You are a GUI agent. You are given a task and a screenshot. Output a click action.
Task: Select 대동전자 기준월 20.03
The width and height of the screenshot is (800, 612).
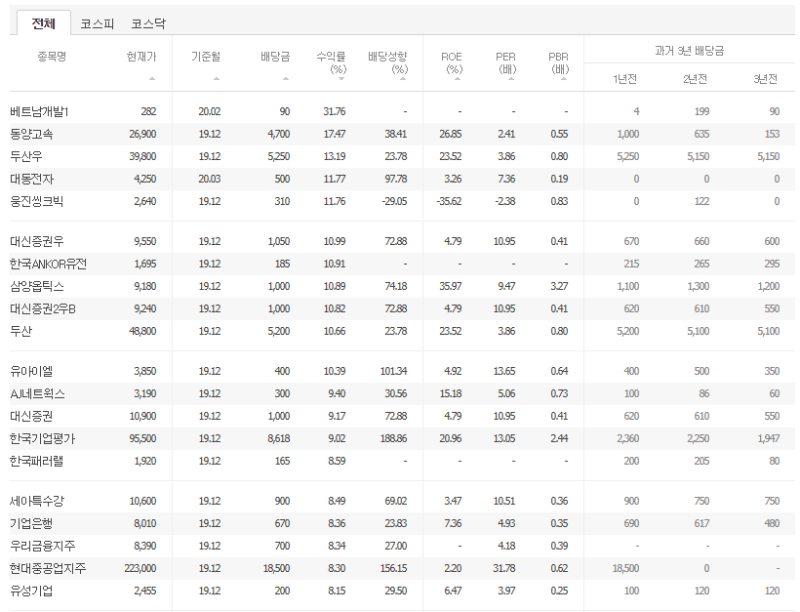point(210,179)
